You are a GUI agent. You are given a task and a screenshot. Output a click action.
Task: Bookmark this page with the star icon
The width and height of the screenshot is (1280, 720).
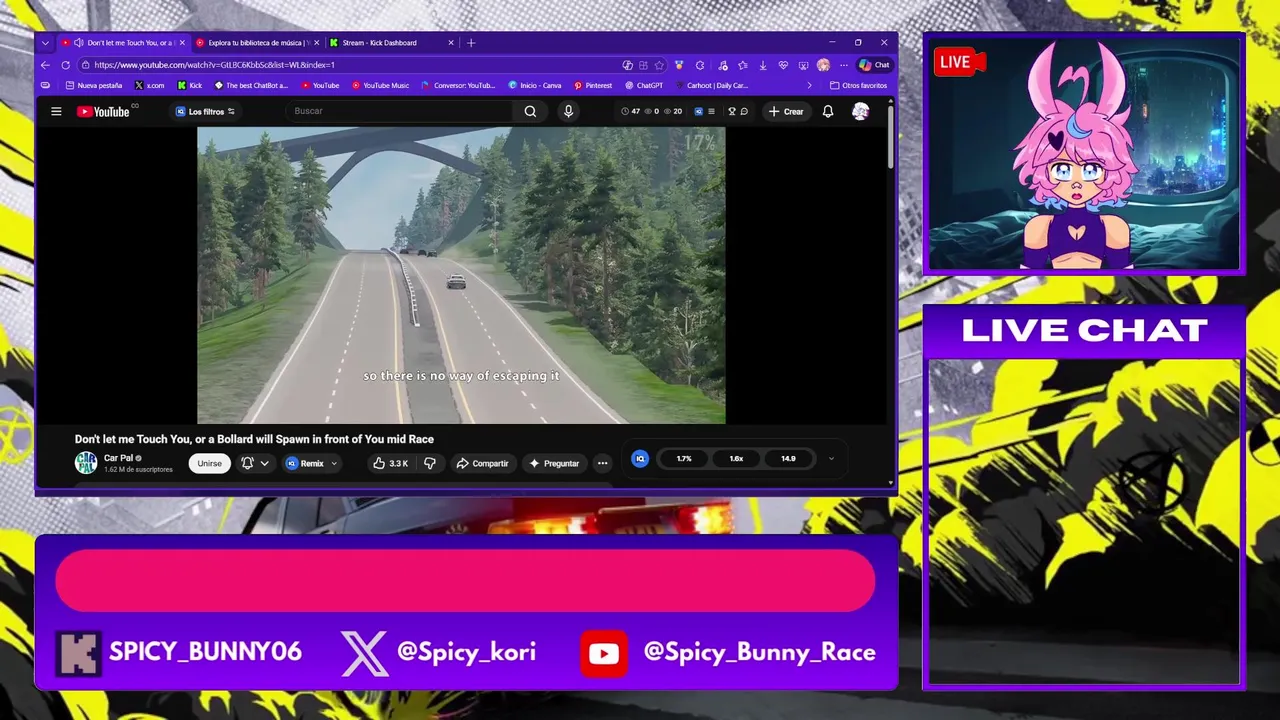[x=659, y=65]
